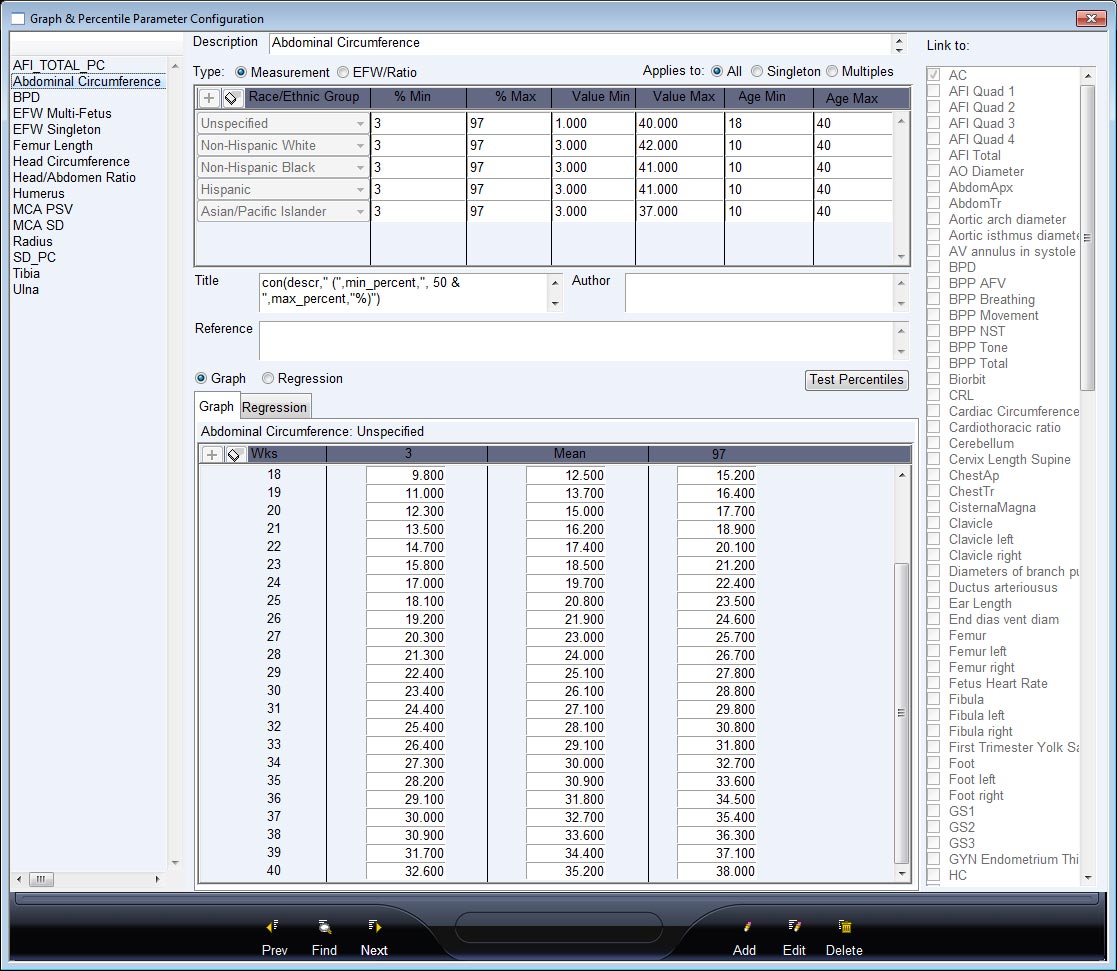Click the Age Min column header
The height and width of the screenshot is (971, 1117).
tap(769, 97)
